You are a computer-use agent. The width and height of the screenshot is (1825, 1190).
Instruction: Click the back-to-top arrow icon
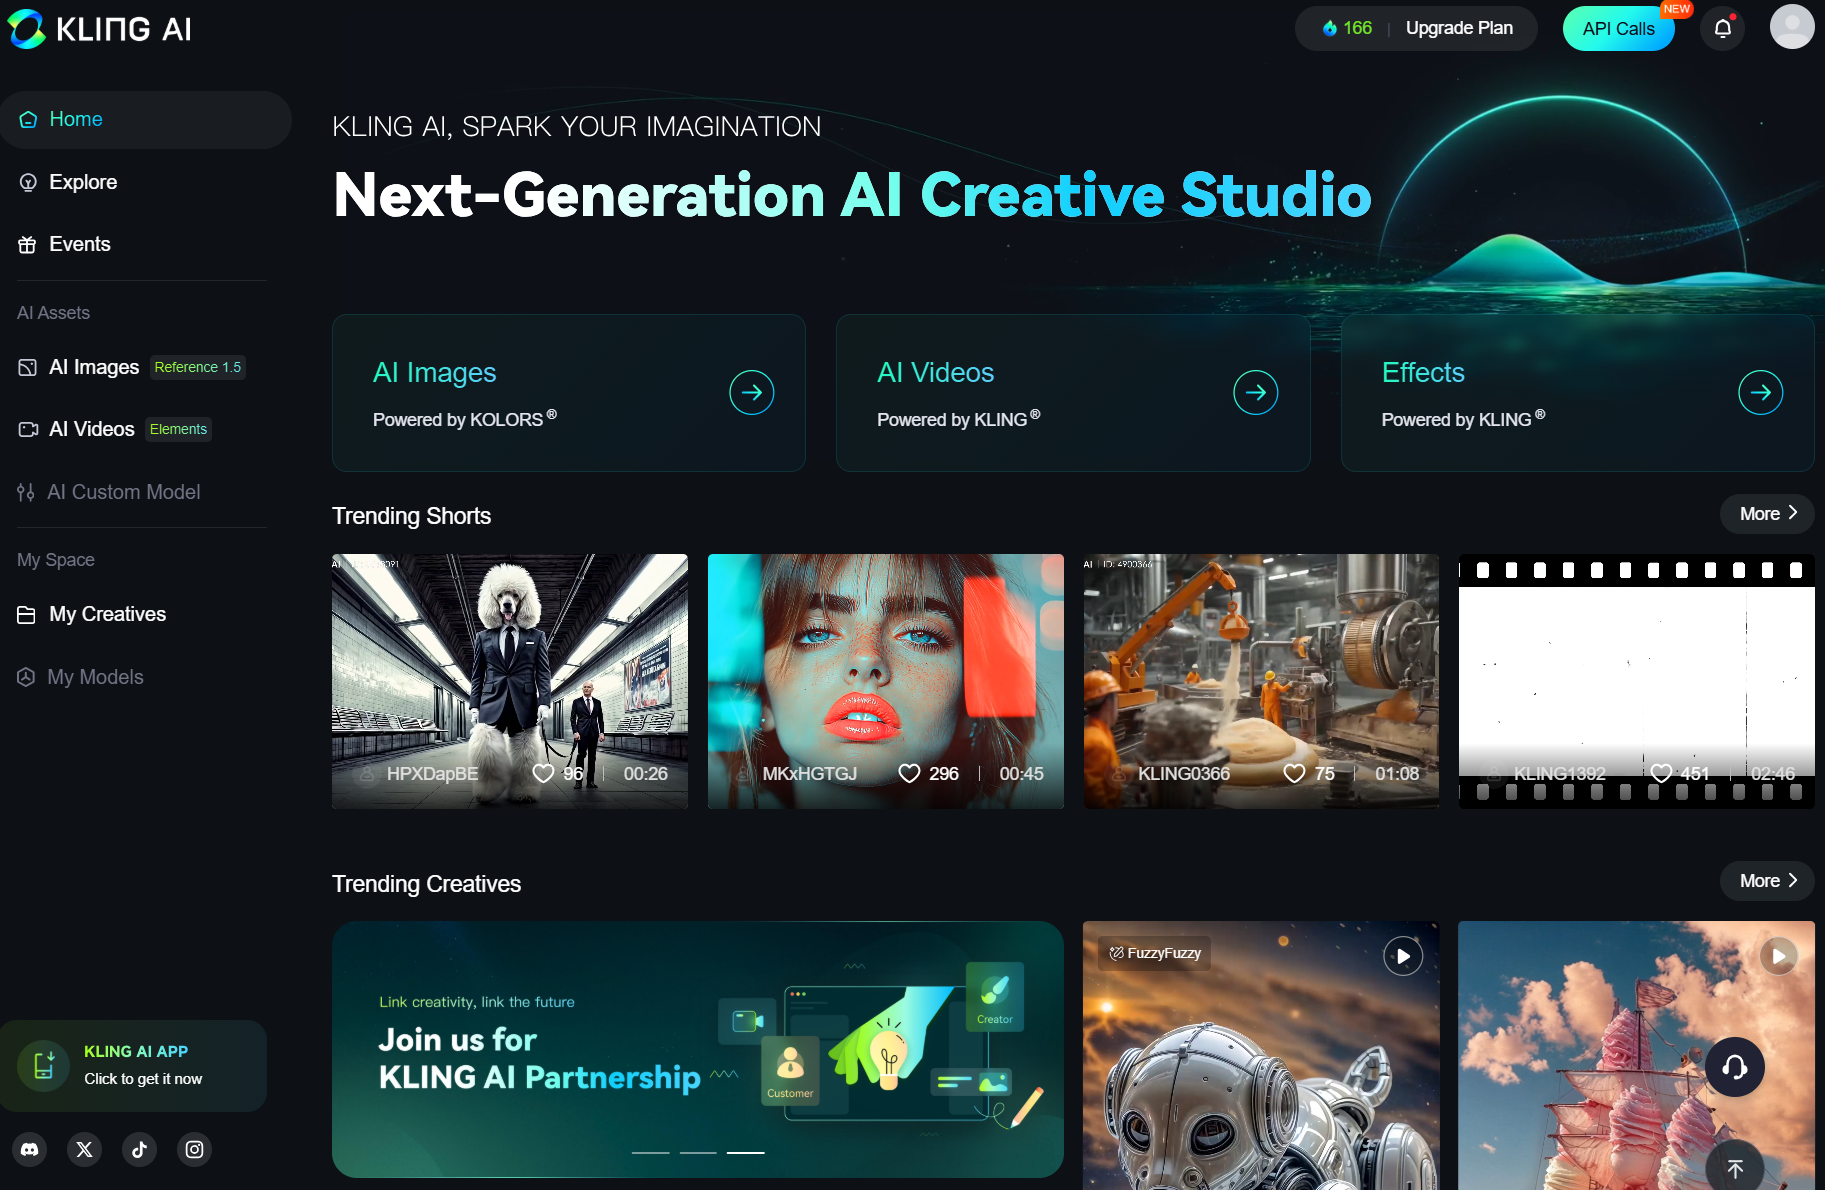coord(1735,1168)
